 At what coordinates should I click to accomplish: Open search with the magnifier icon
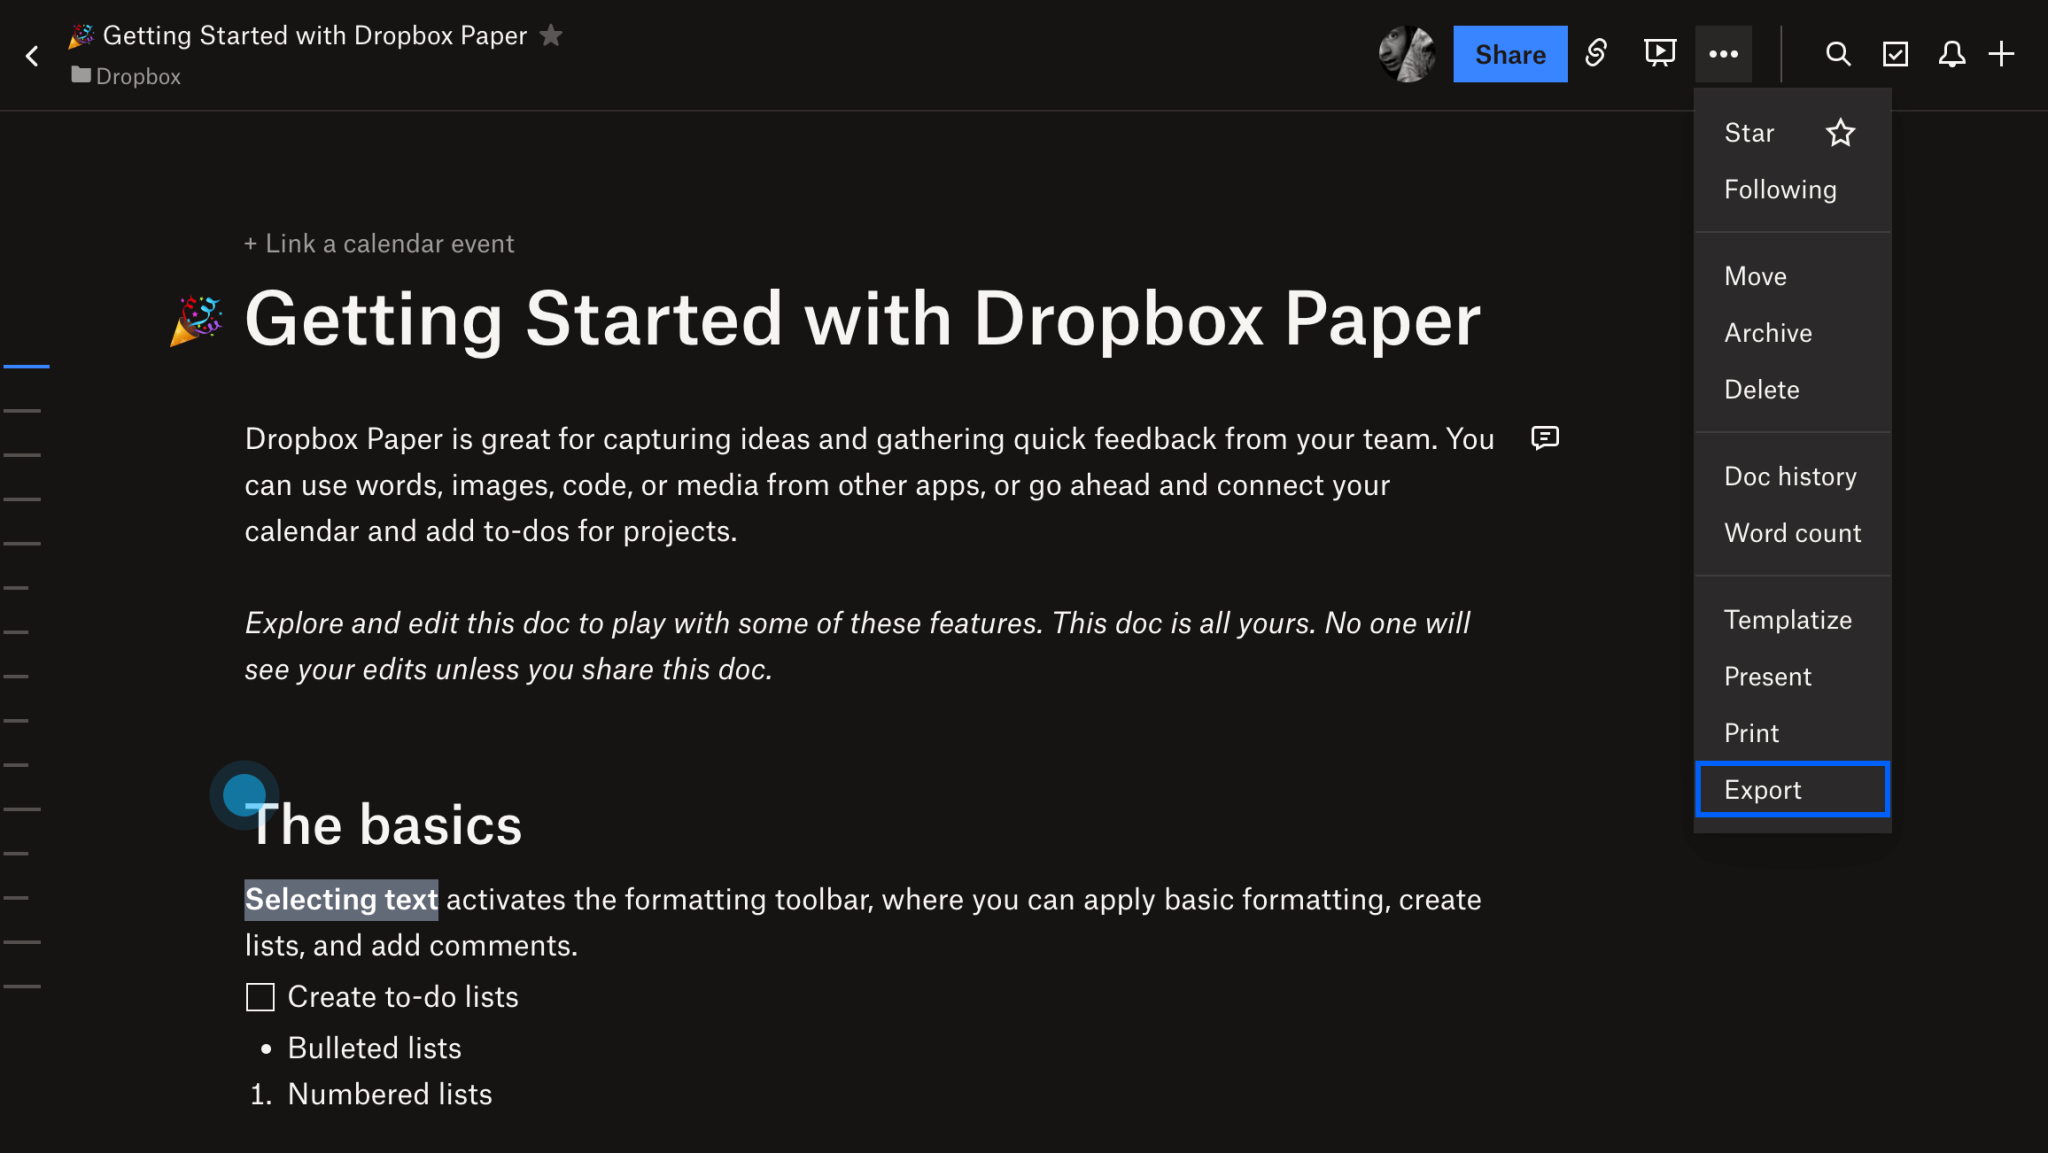pos(1838,54)
